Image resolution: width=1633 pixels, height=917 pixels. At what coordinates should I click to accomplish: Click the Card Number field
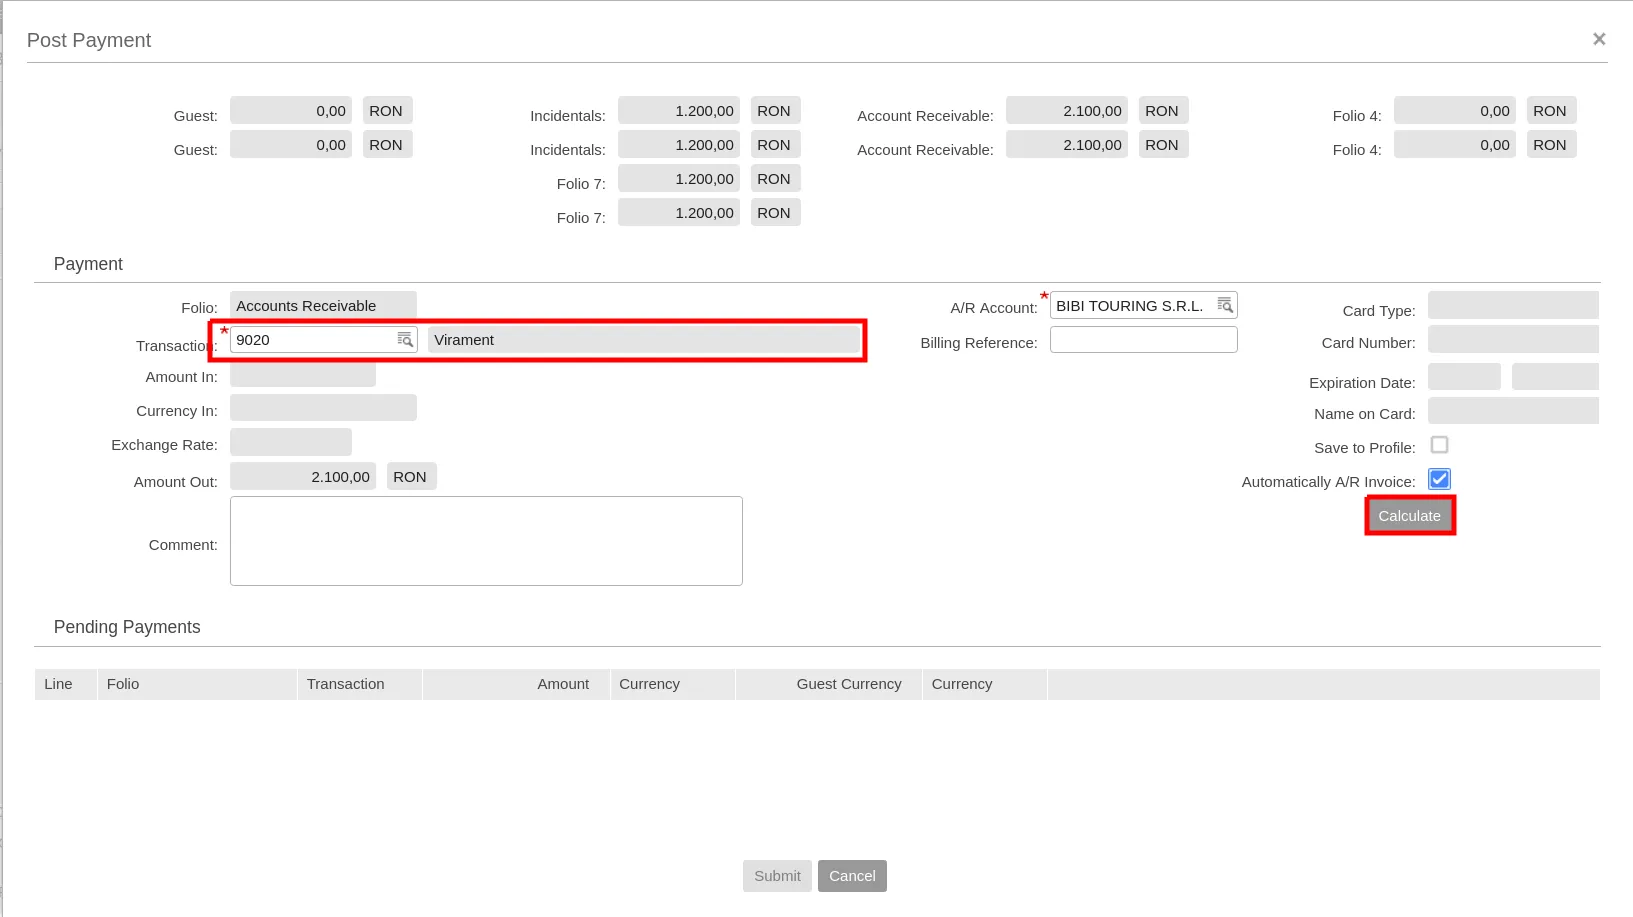tap(1513, 339)
